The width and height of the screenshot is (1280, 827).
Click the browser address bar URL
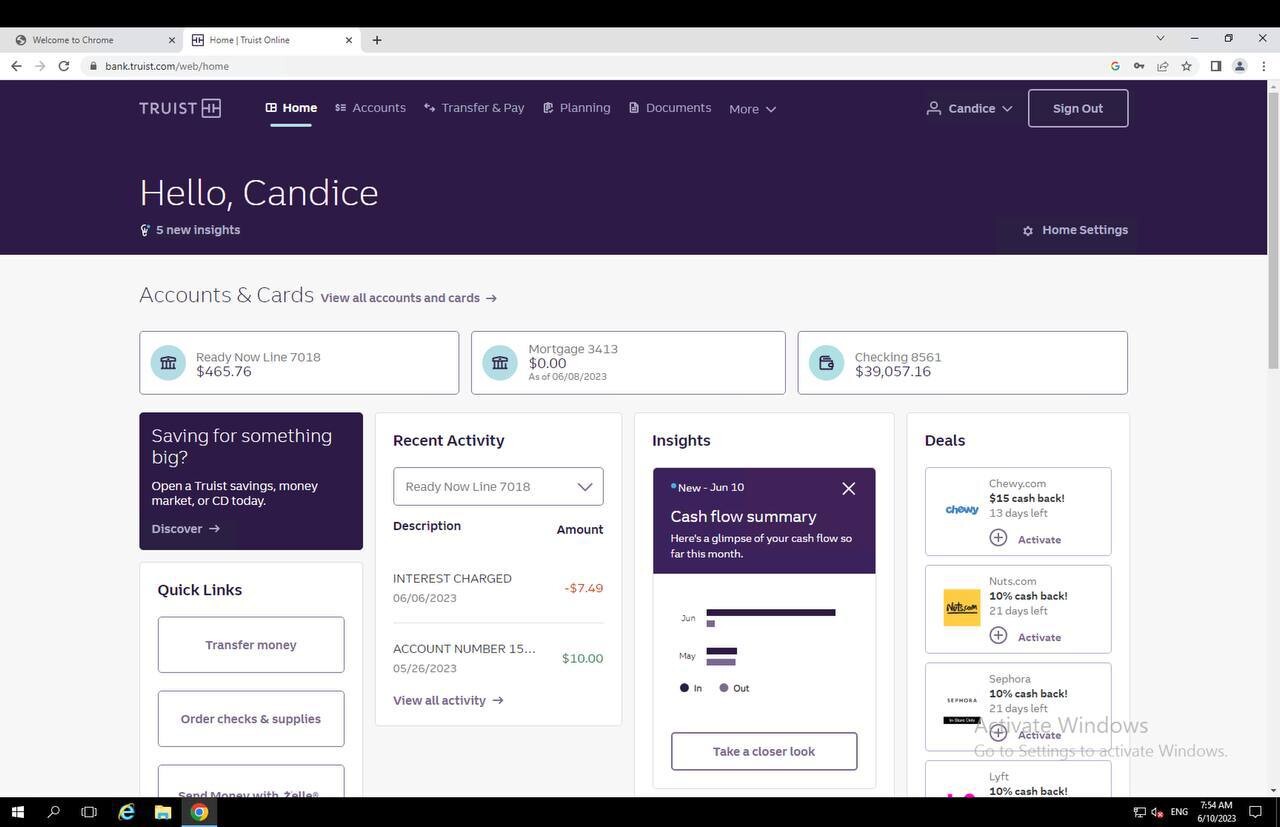tap(167, 66)
